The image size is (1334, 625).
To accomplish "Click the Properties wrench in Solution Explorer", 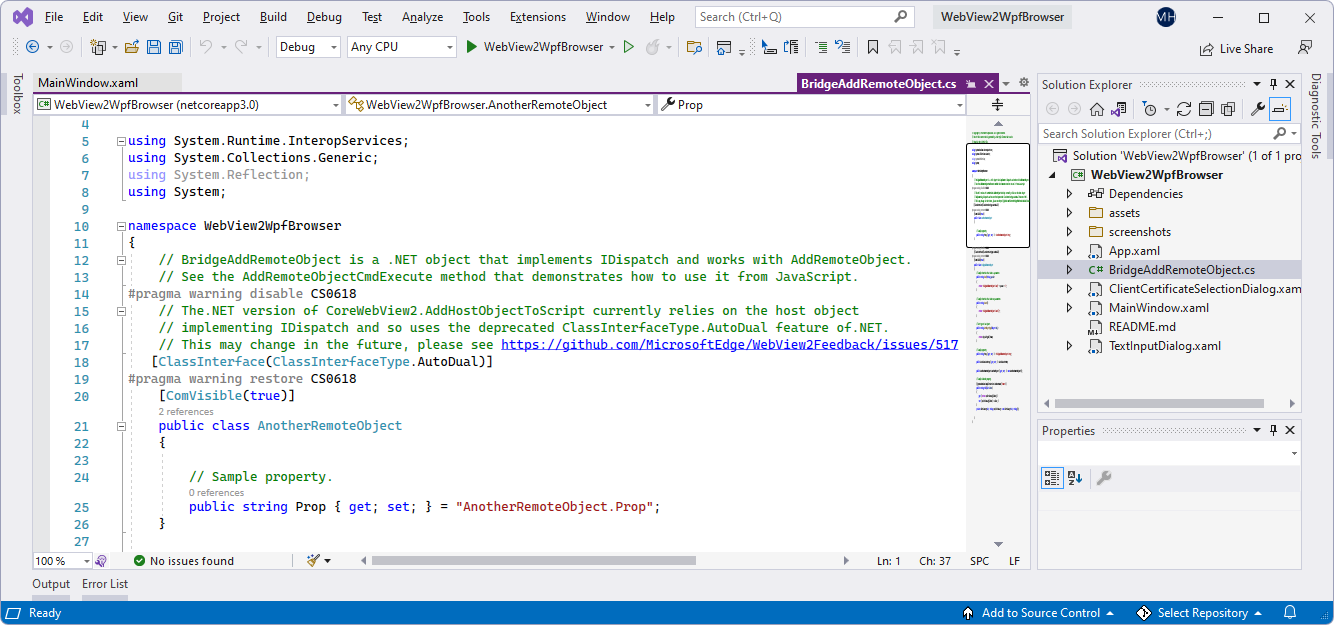I will click(1256, 110).
